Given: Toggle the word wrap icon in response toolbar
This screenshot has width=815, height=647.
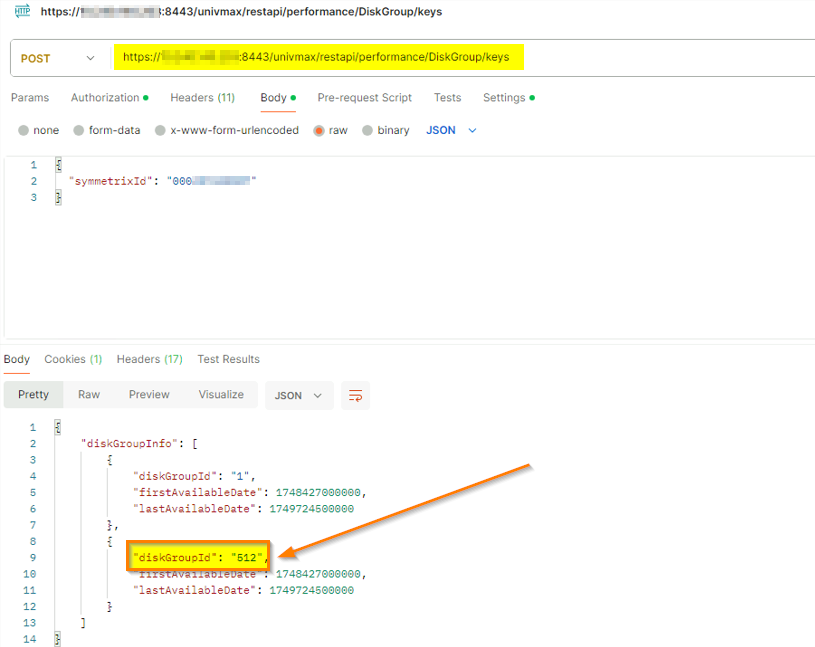Looking at the screenshot, I should [x=355, y=395].
